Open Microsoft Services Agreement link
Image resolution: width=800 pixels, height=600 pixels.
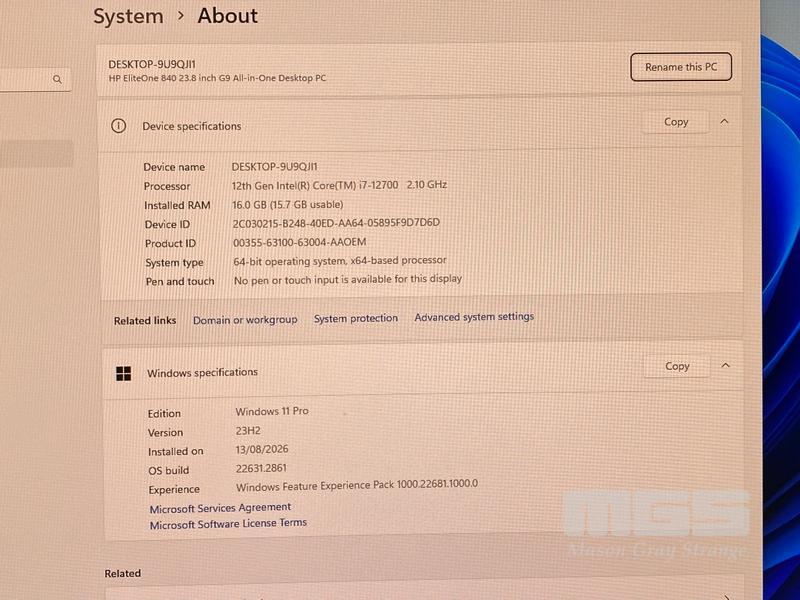(x=220, y=508)
